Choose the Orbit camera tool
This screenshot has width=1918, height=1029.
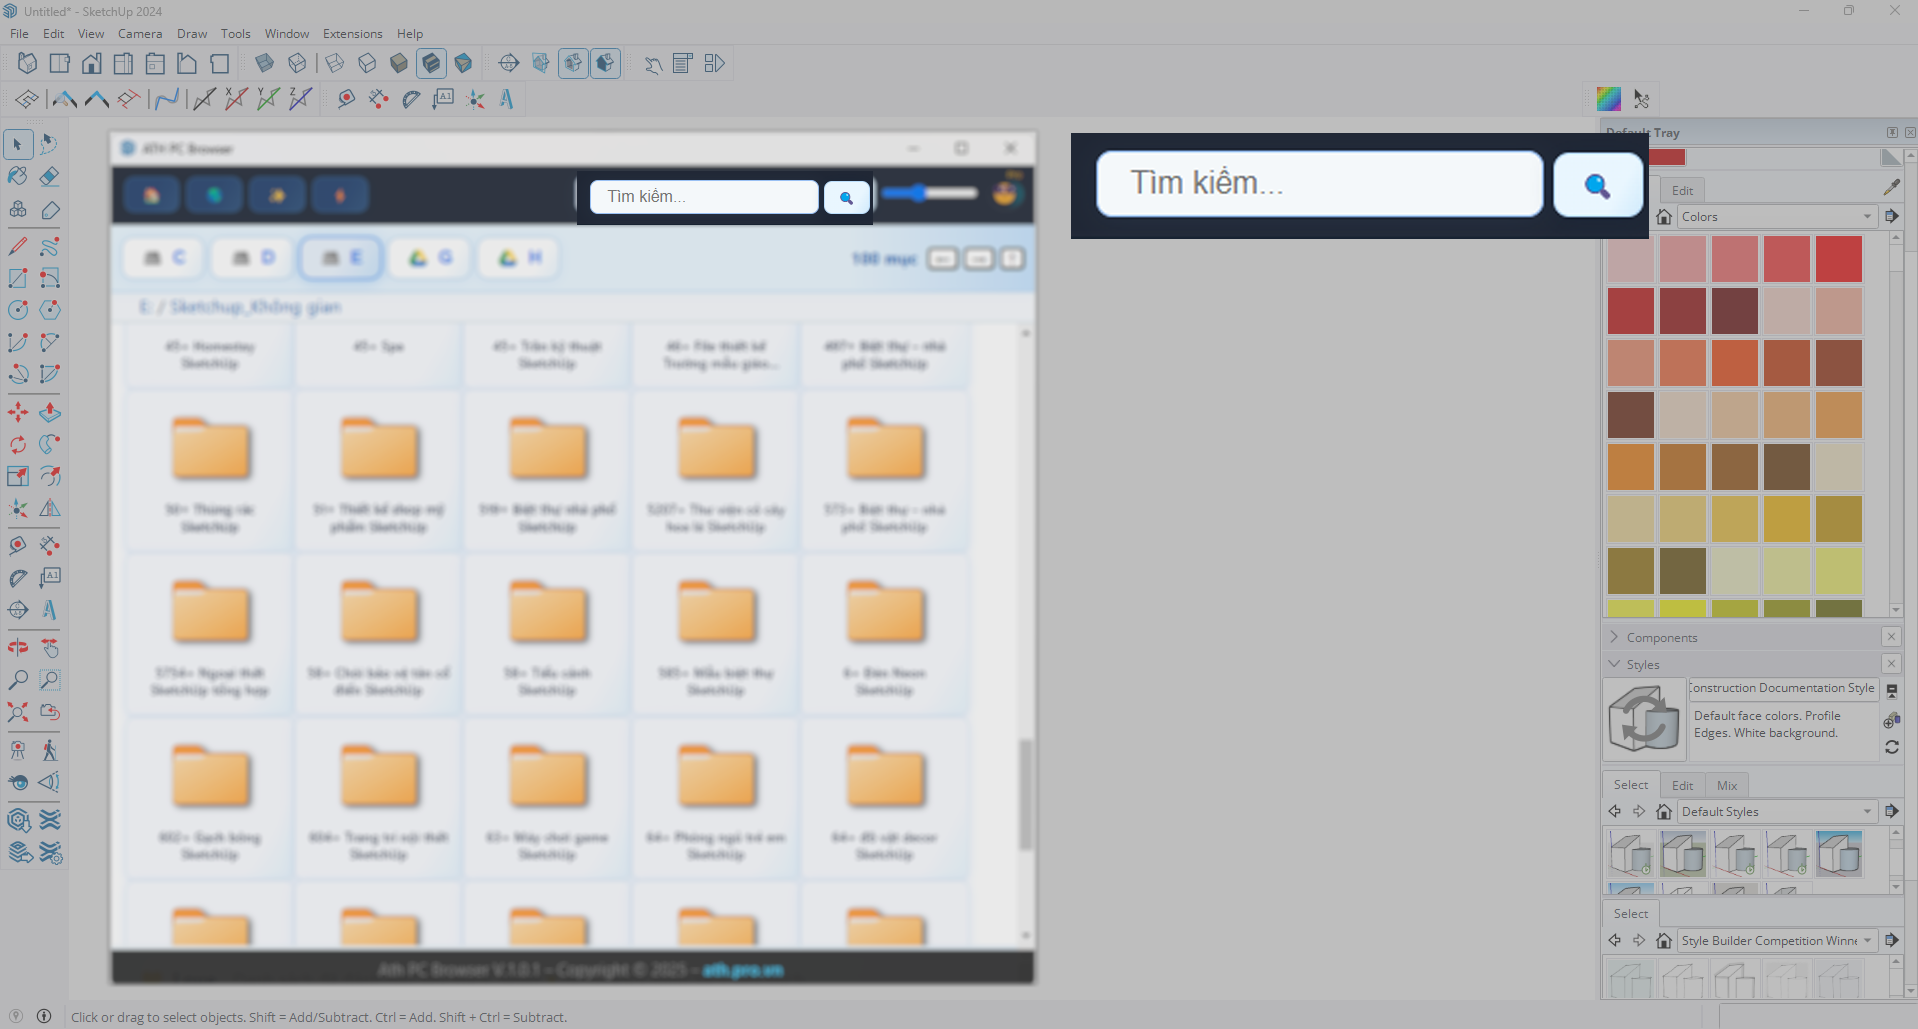tap(18, 648)
